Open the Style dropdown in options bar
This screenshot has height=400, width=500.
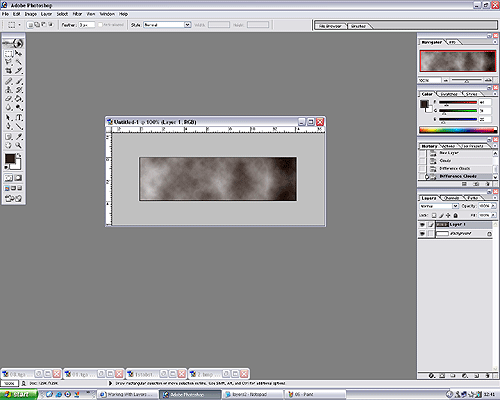pos(167,25)
